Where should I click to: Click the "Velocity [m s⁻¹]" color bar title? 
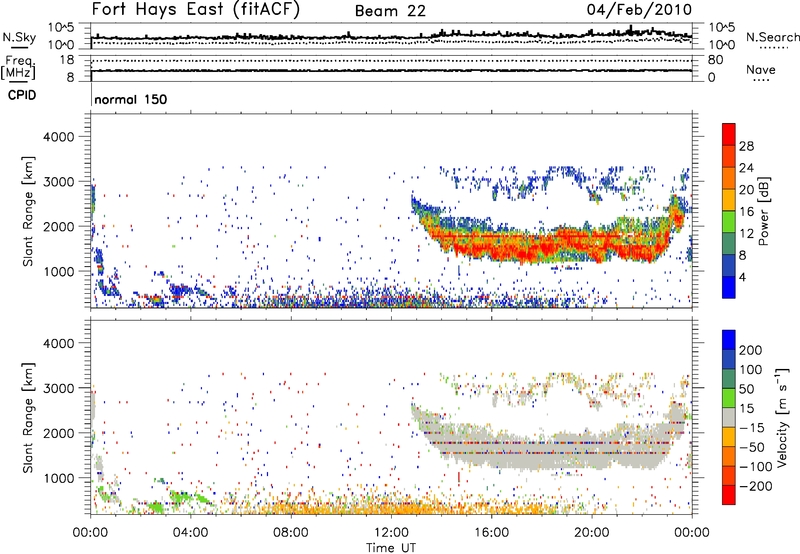[783, 417]
